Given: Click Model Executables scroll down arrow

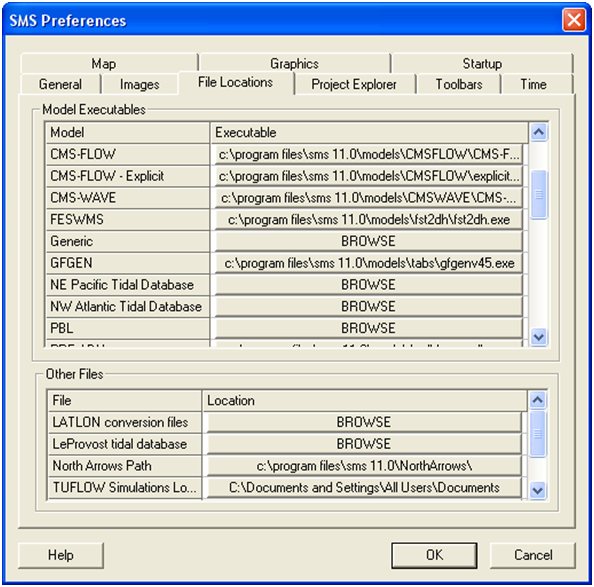Looking at the screenshot, I should [539, 337].
